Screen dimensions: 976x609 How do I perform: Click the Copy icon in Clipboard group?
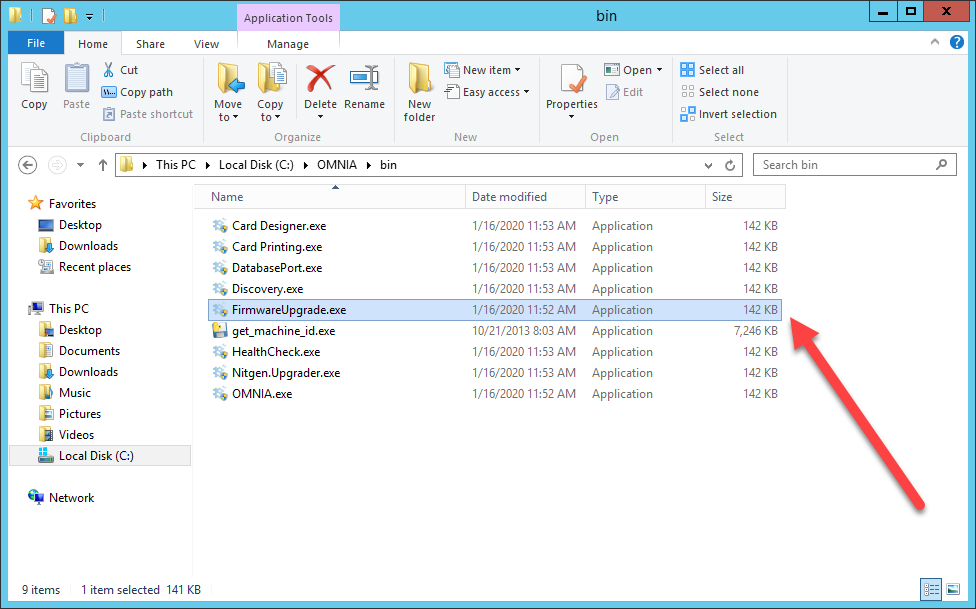pyautogui.click(x=34, y=80)
